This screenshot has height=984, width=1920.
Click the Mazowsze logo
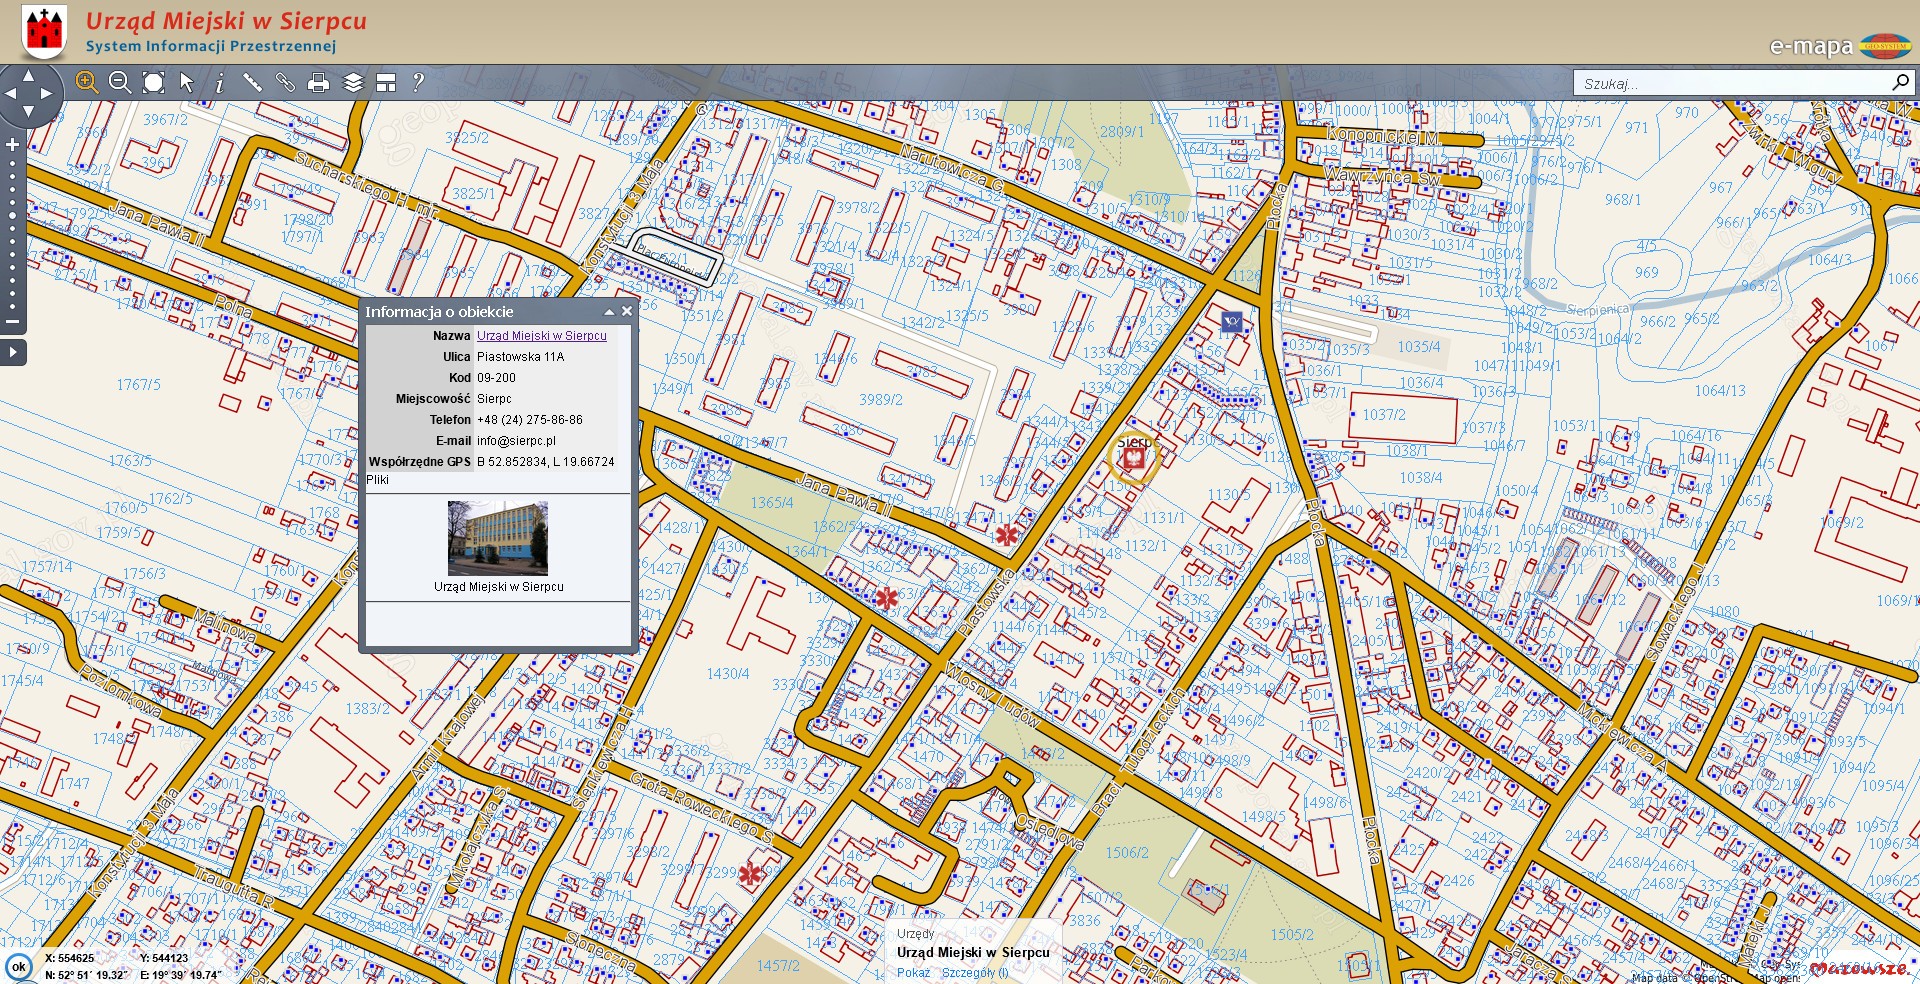(x=1859, y=968)
